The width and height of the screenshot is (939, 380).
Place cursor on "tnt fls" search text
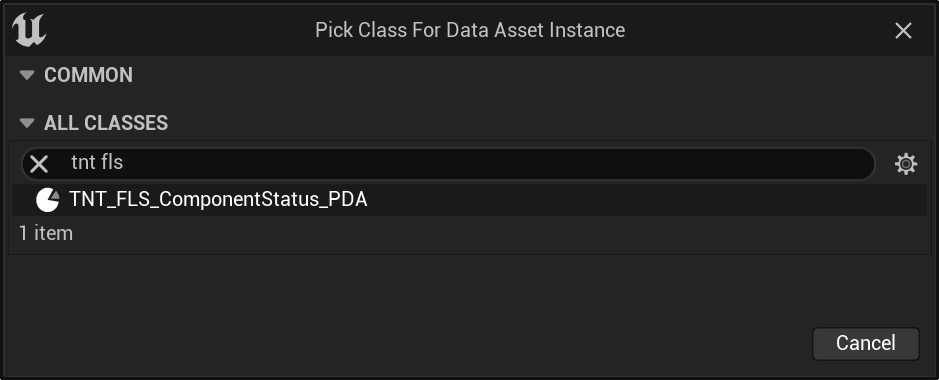(97, 162)
